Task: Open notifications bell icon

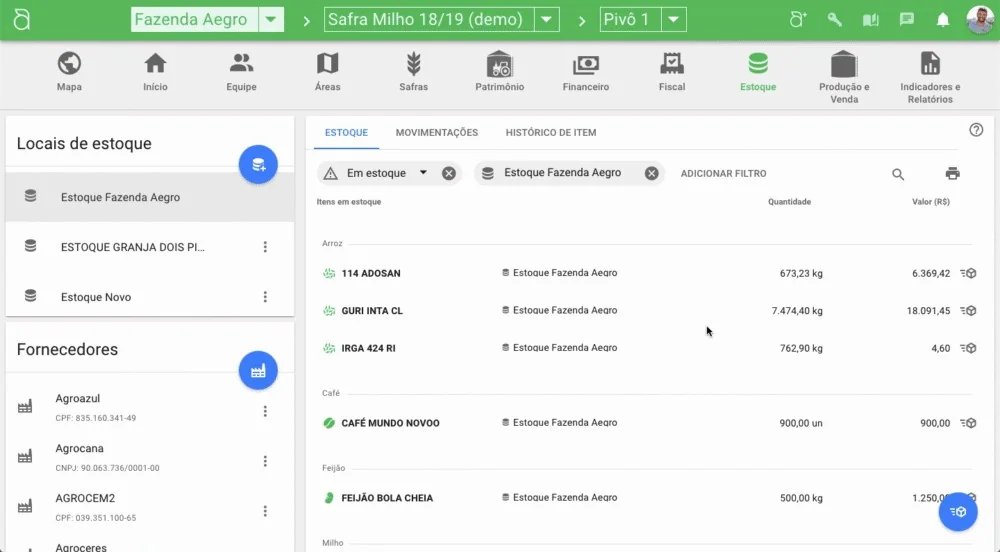Action: point(942,20)
